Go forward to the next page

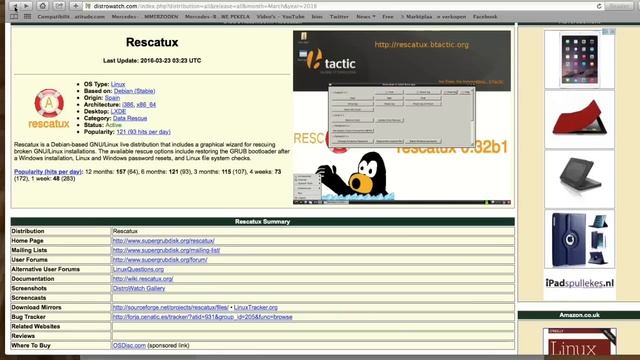pos(27,6)
